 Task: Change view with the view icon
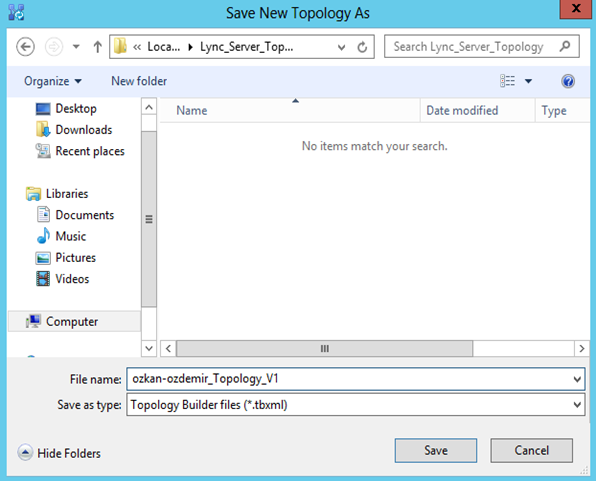(x=507, y=81)
